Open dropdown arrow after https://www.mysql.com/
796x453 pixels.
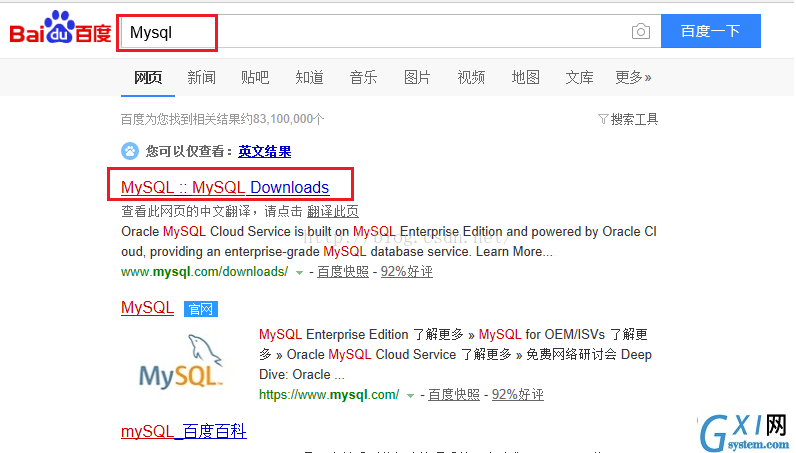[x=410, y=396]
